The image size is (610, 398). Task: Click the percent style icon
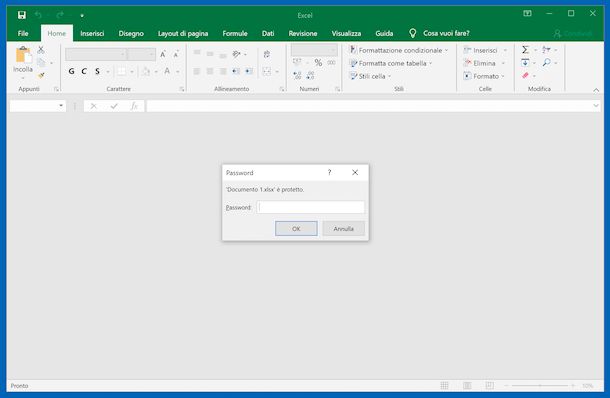[x=318, y=63]
